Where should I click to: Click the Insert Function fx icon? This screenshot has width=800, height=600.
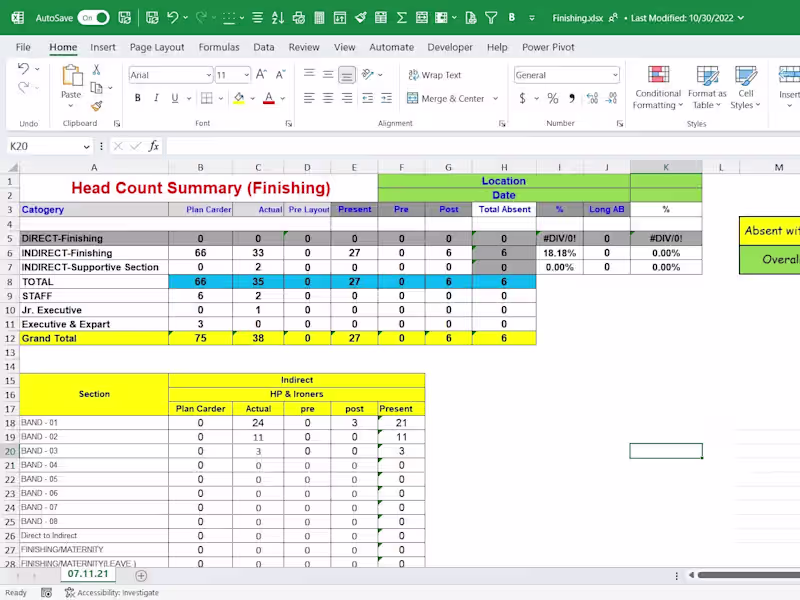[x=154, y=146]
